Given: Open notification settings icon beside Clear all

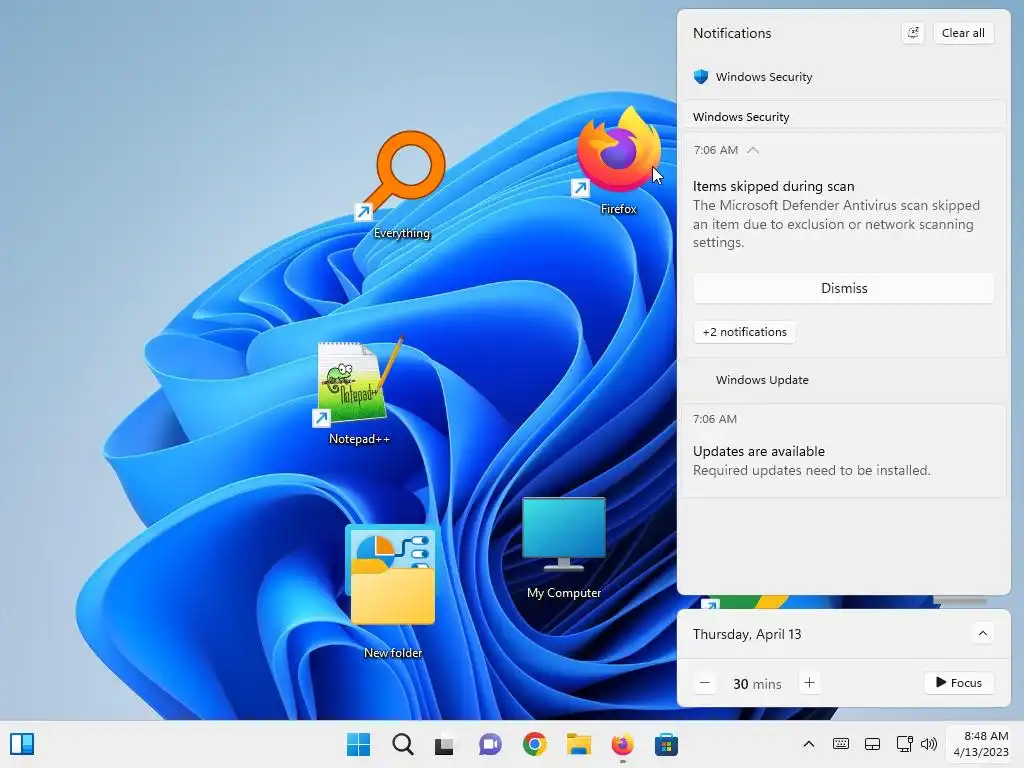Looking at the screenshot, I should click(913, 33).
